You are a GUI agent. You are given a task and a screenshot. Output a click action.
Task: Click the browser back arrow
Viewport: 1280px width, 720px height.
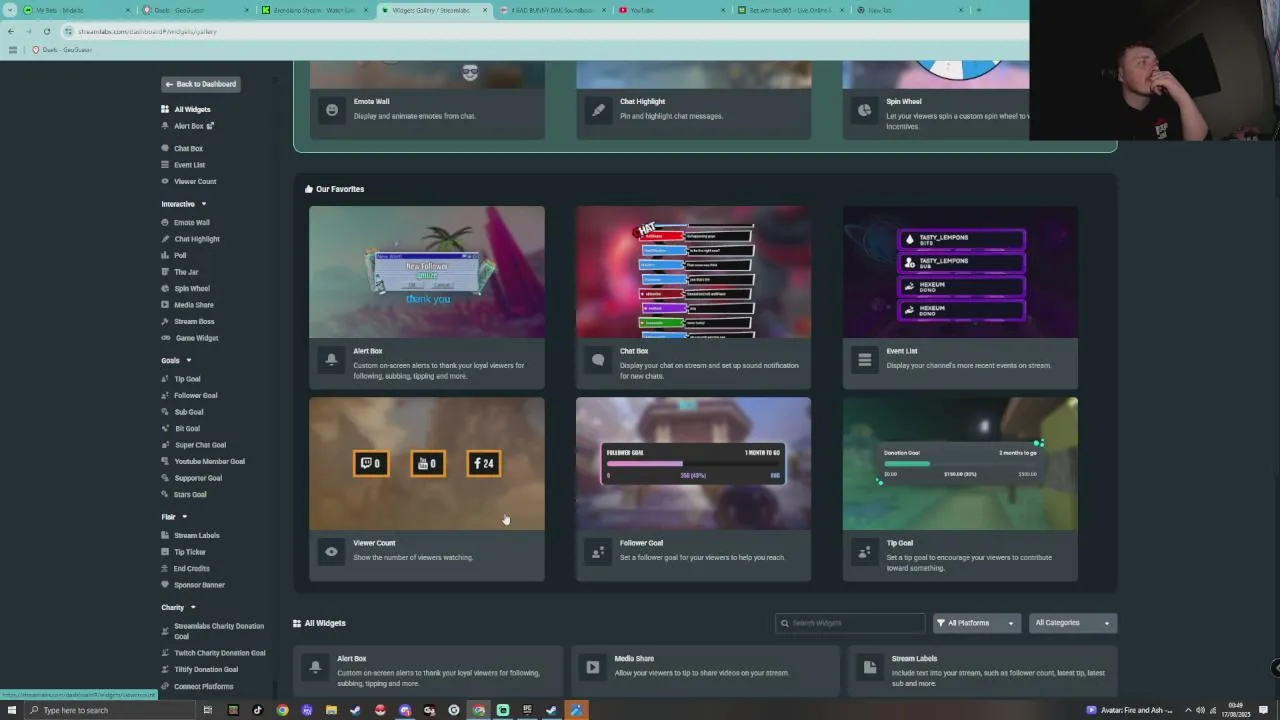(x=10, y=31)
